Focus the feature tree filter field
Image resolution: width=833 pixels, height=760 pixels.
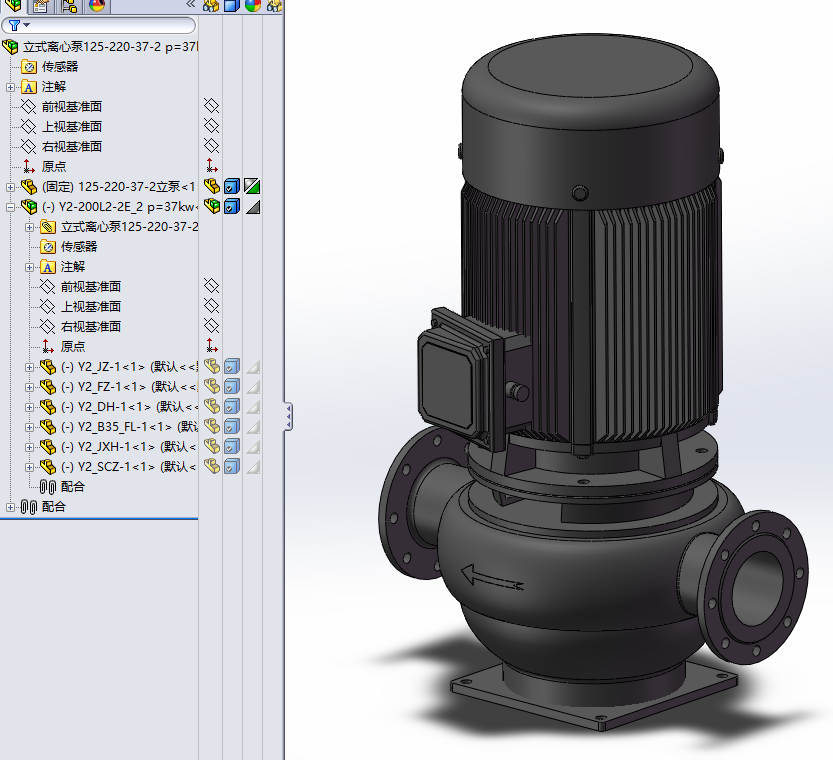[99, 25]
